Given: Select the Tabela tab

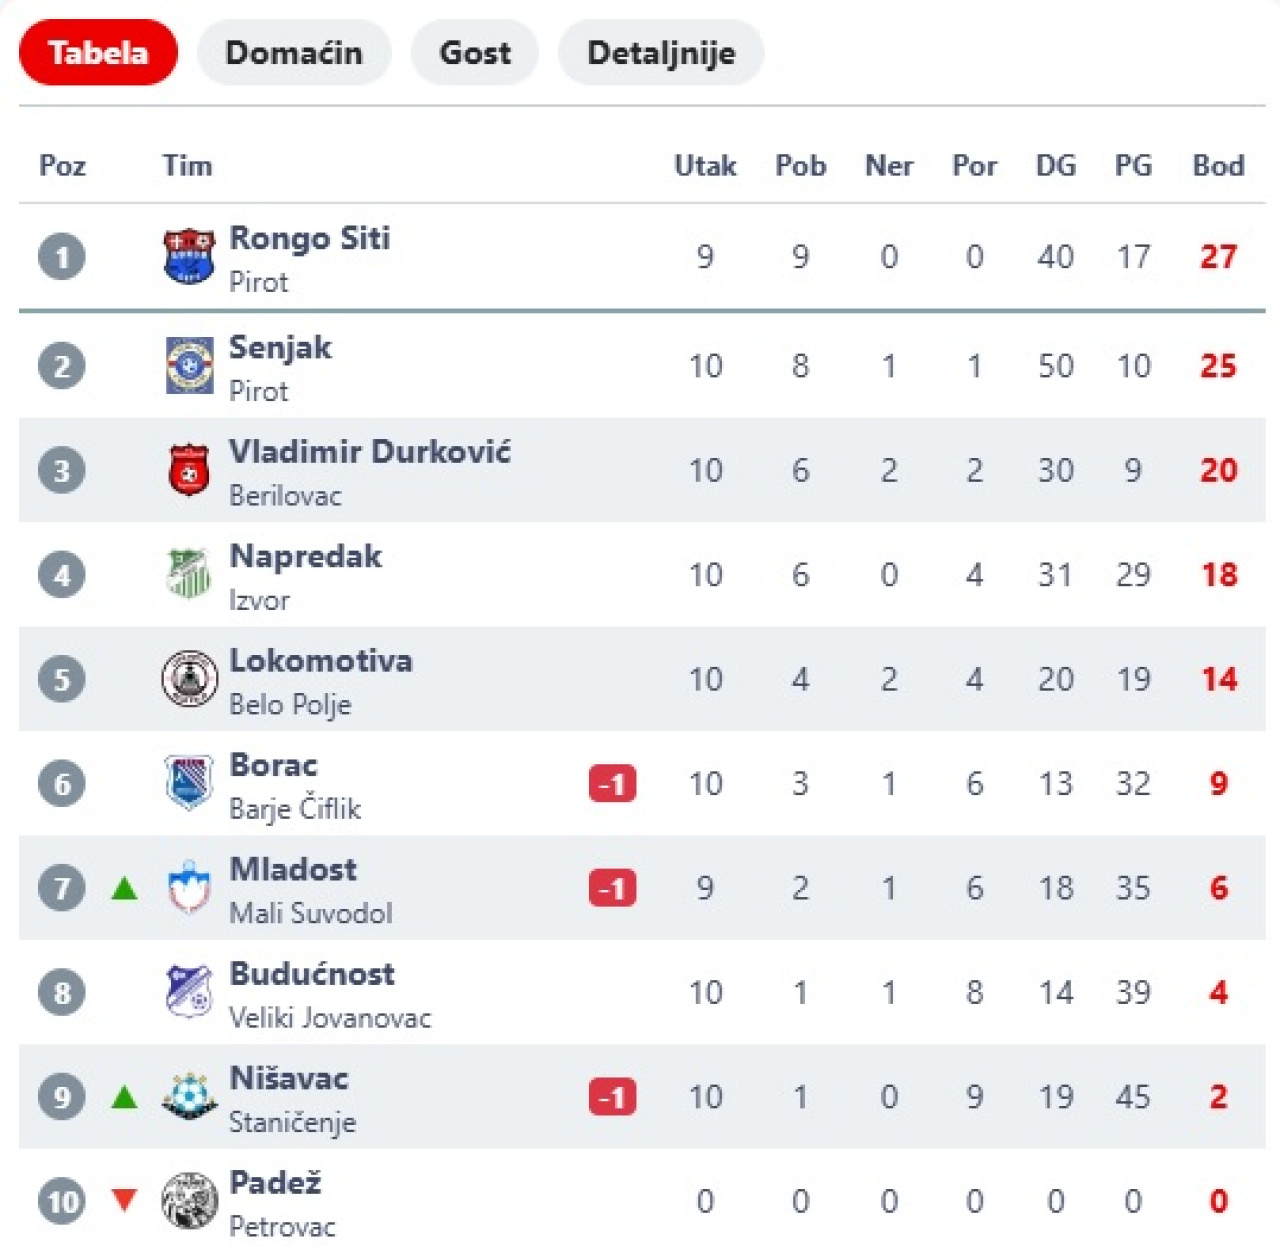Looking at the screenshot, I should coord(98,53).
